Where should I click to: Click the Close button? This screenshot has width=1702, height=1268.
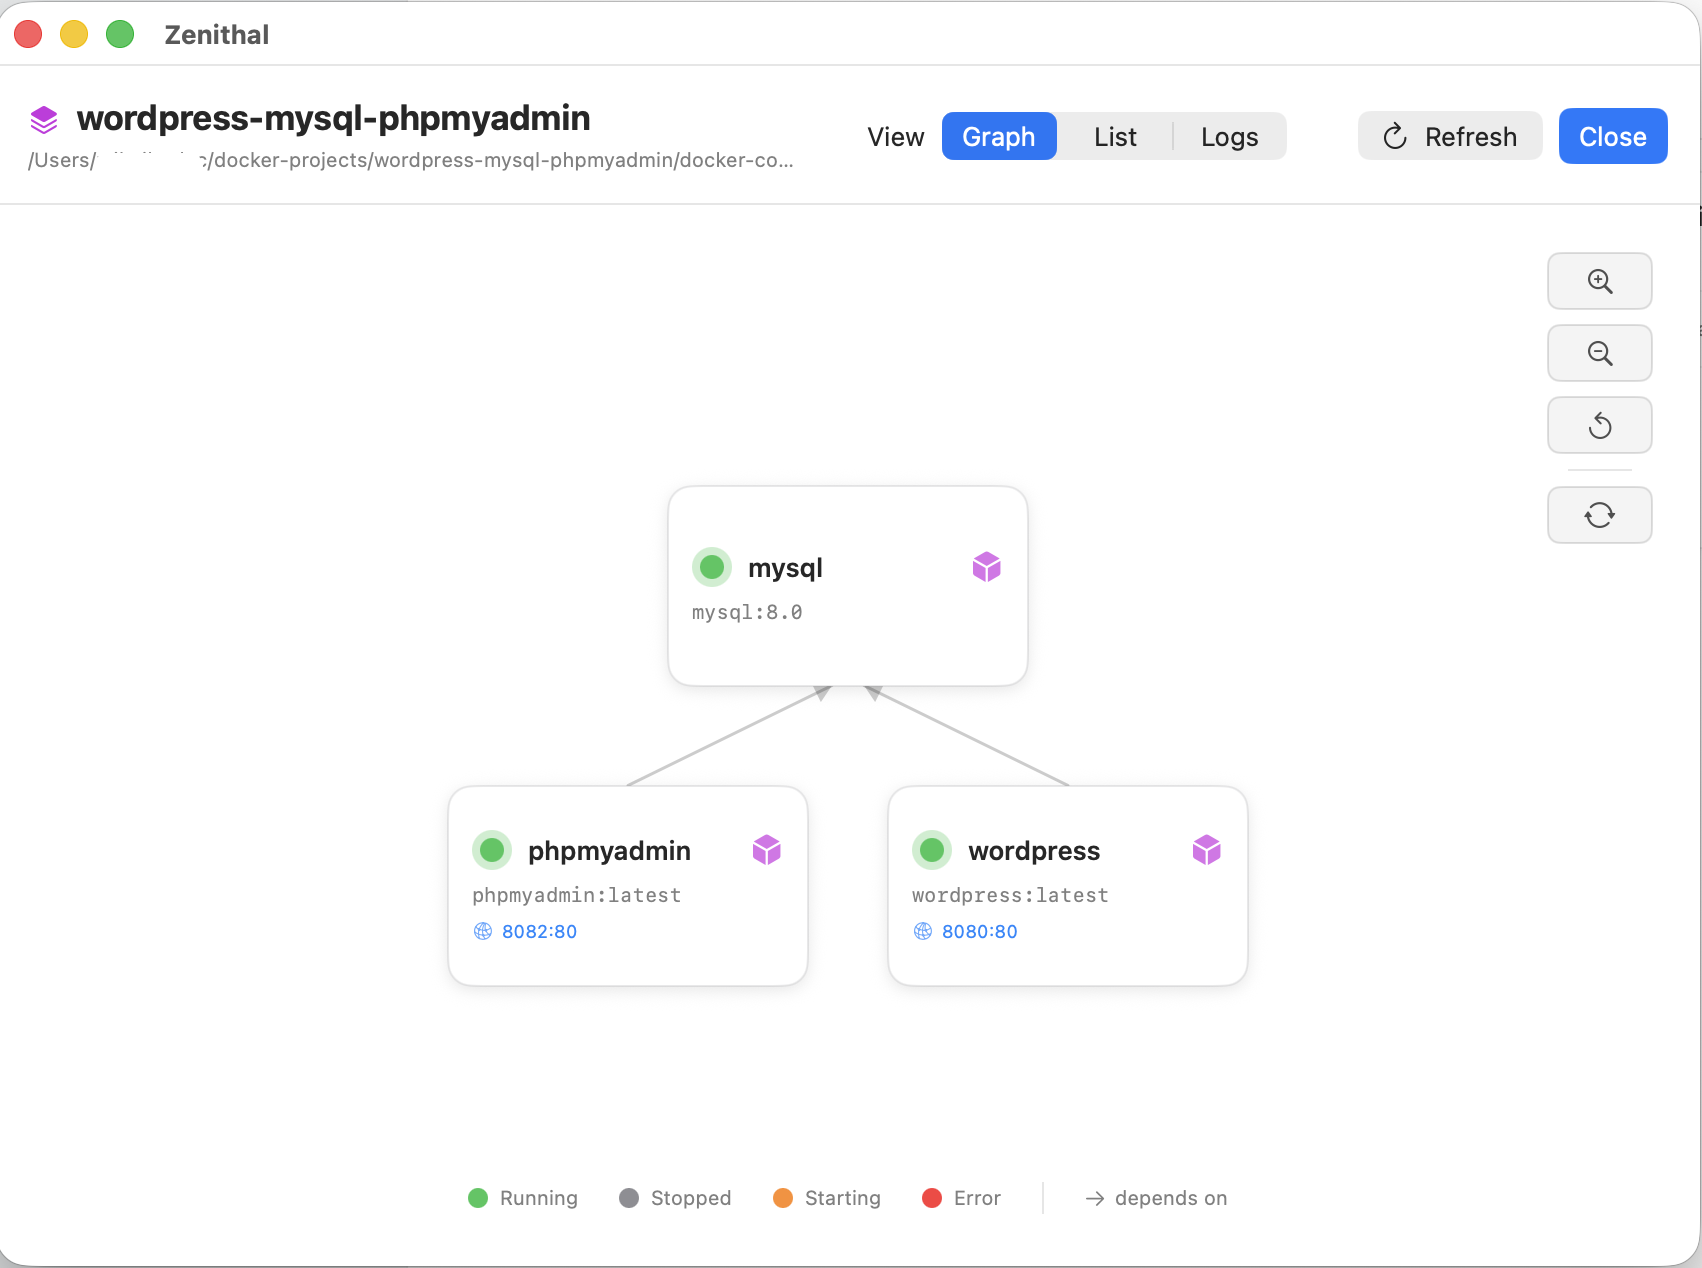coord(1612,136)
